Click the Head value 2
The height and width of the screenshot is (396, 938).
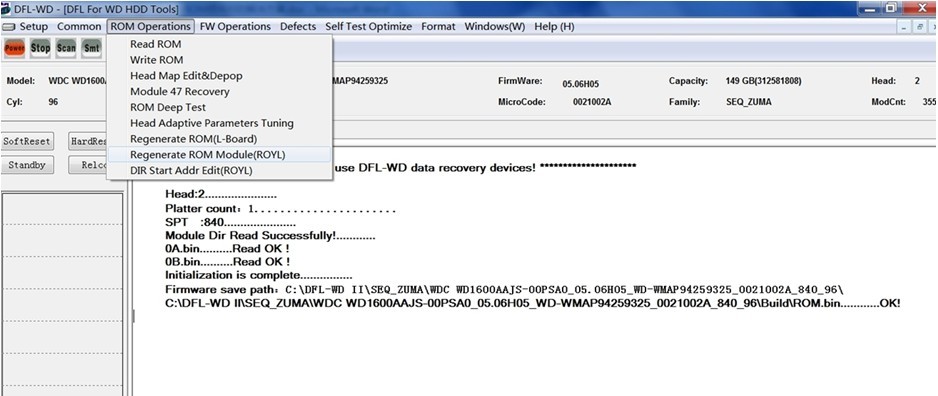tap(917, 81)
